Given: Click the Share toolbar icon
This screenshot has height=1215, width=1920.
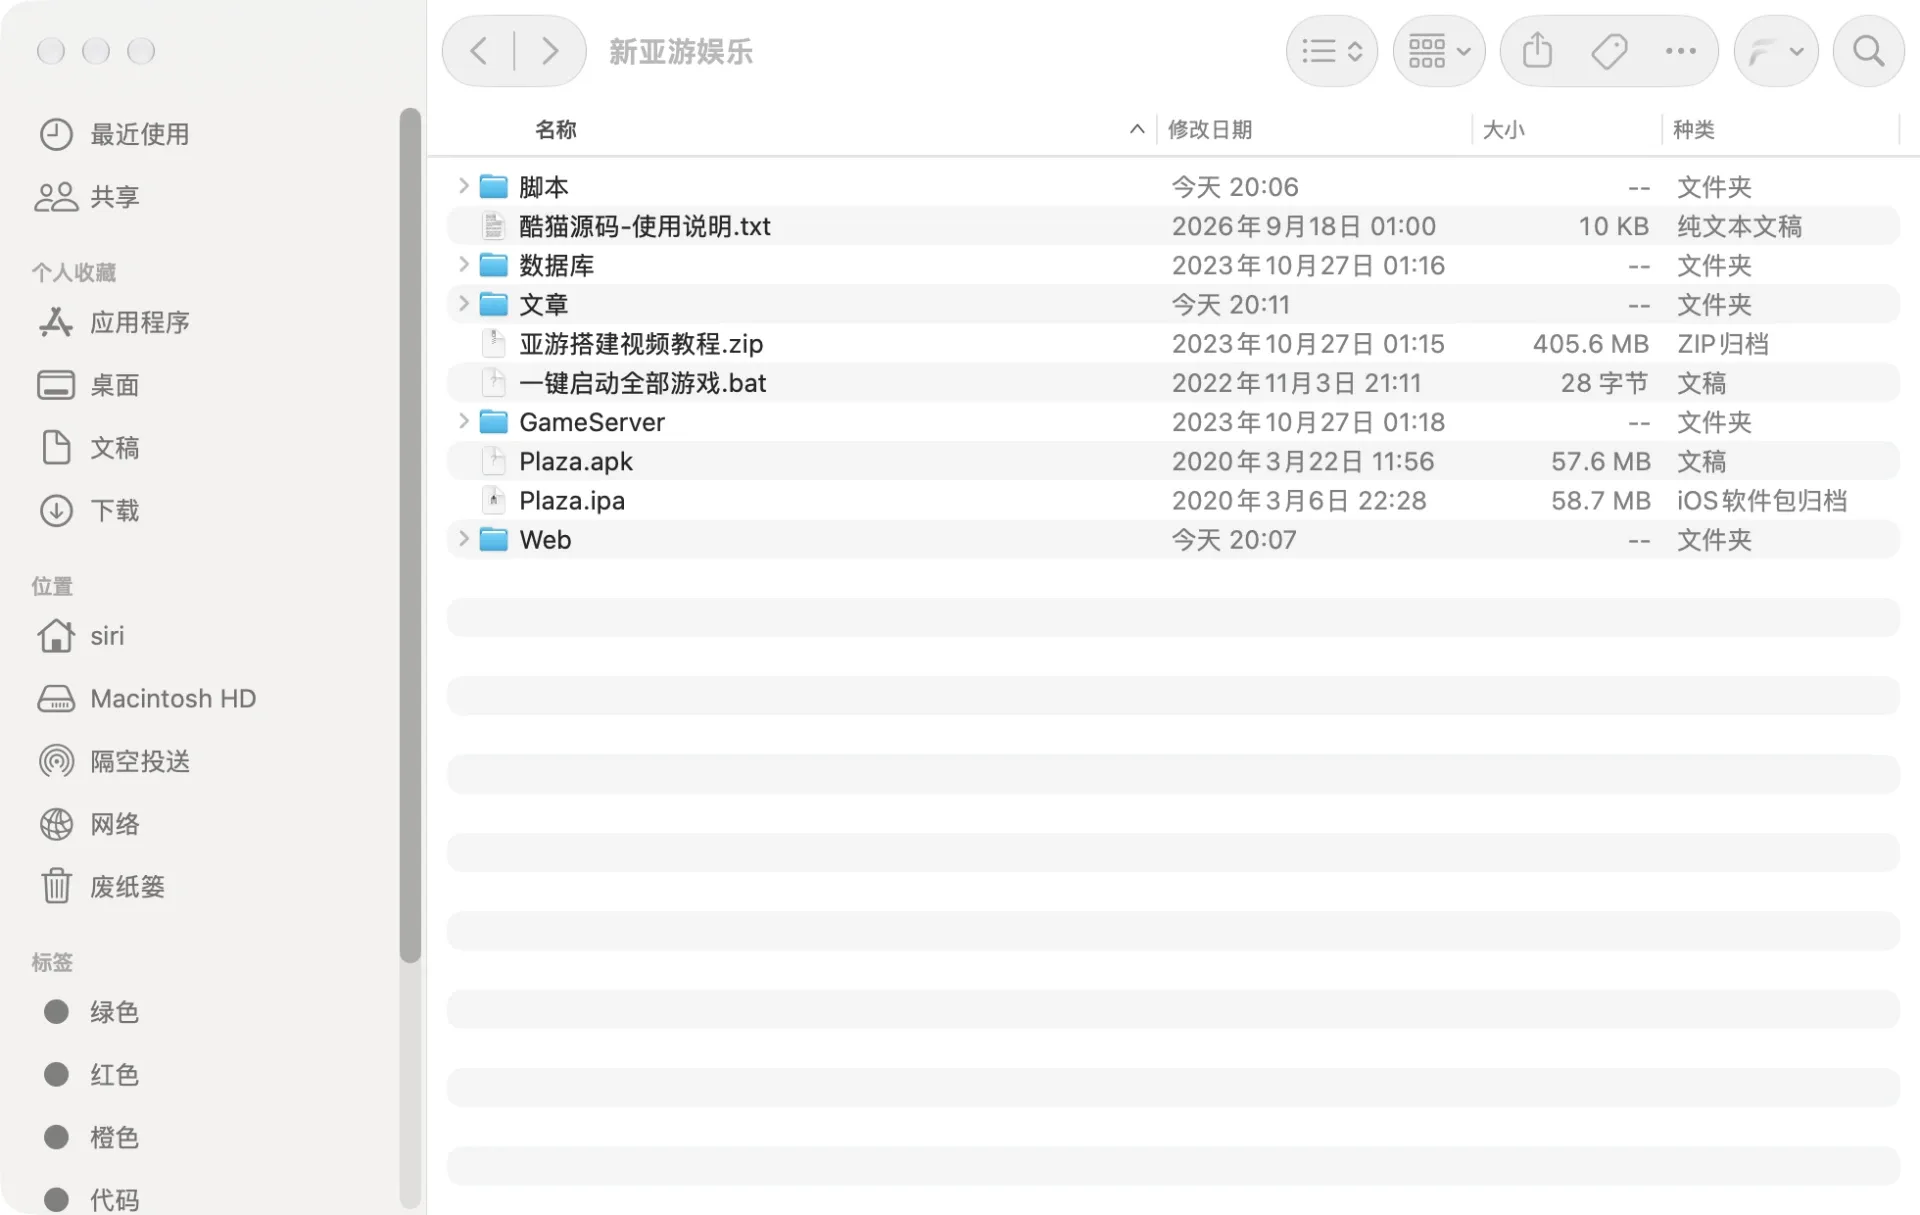Looking at the screenshot, I should (1537, 51).
